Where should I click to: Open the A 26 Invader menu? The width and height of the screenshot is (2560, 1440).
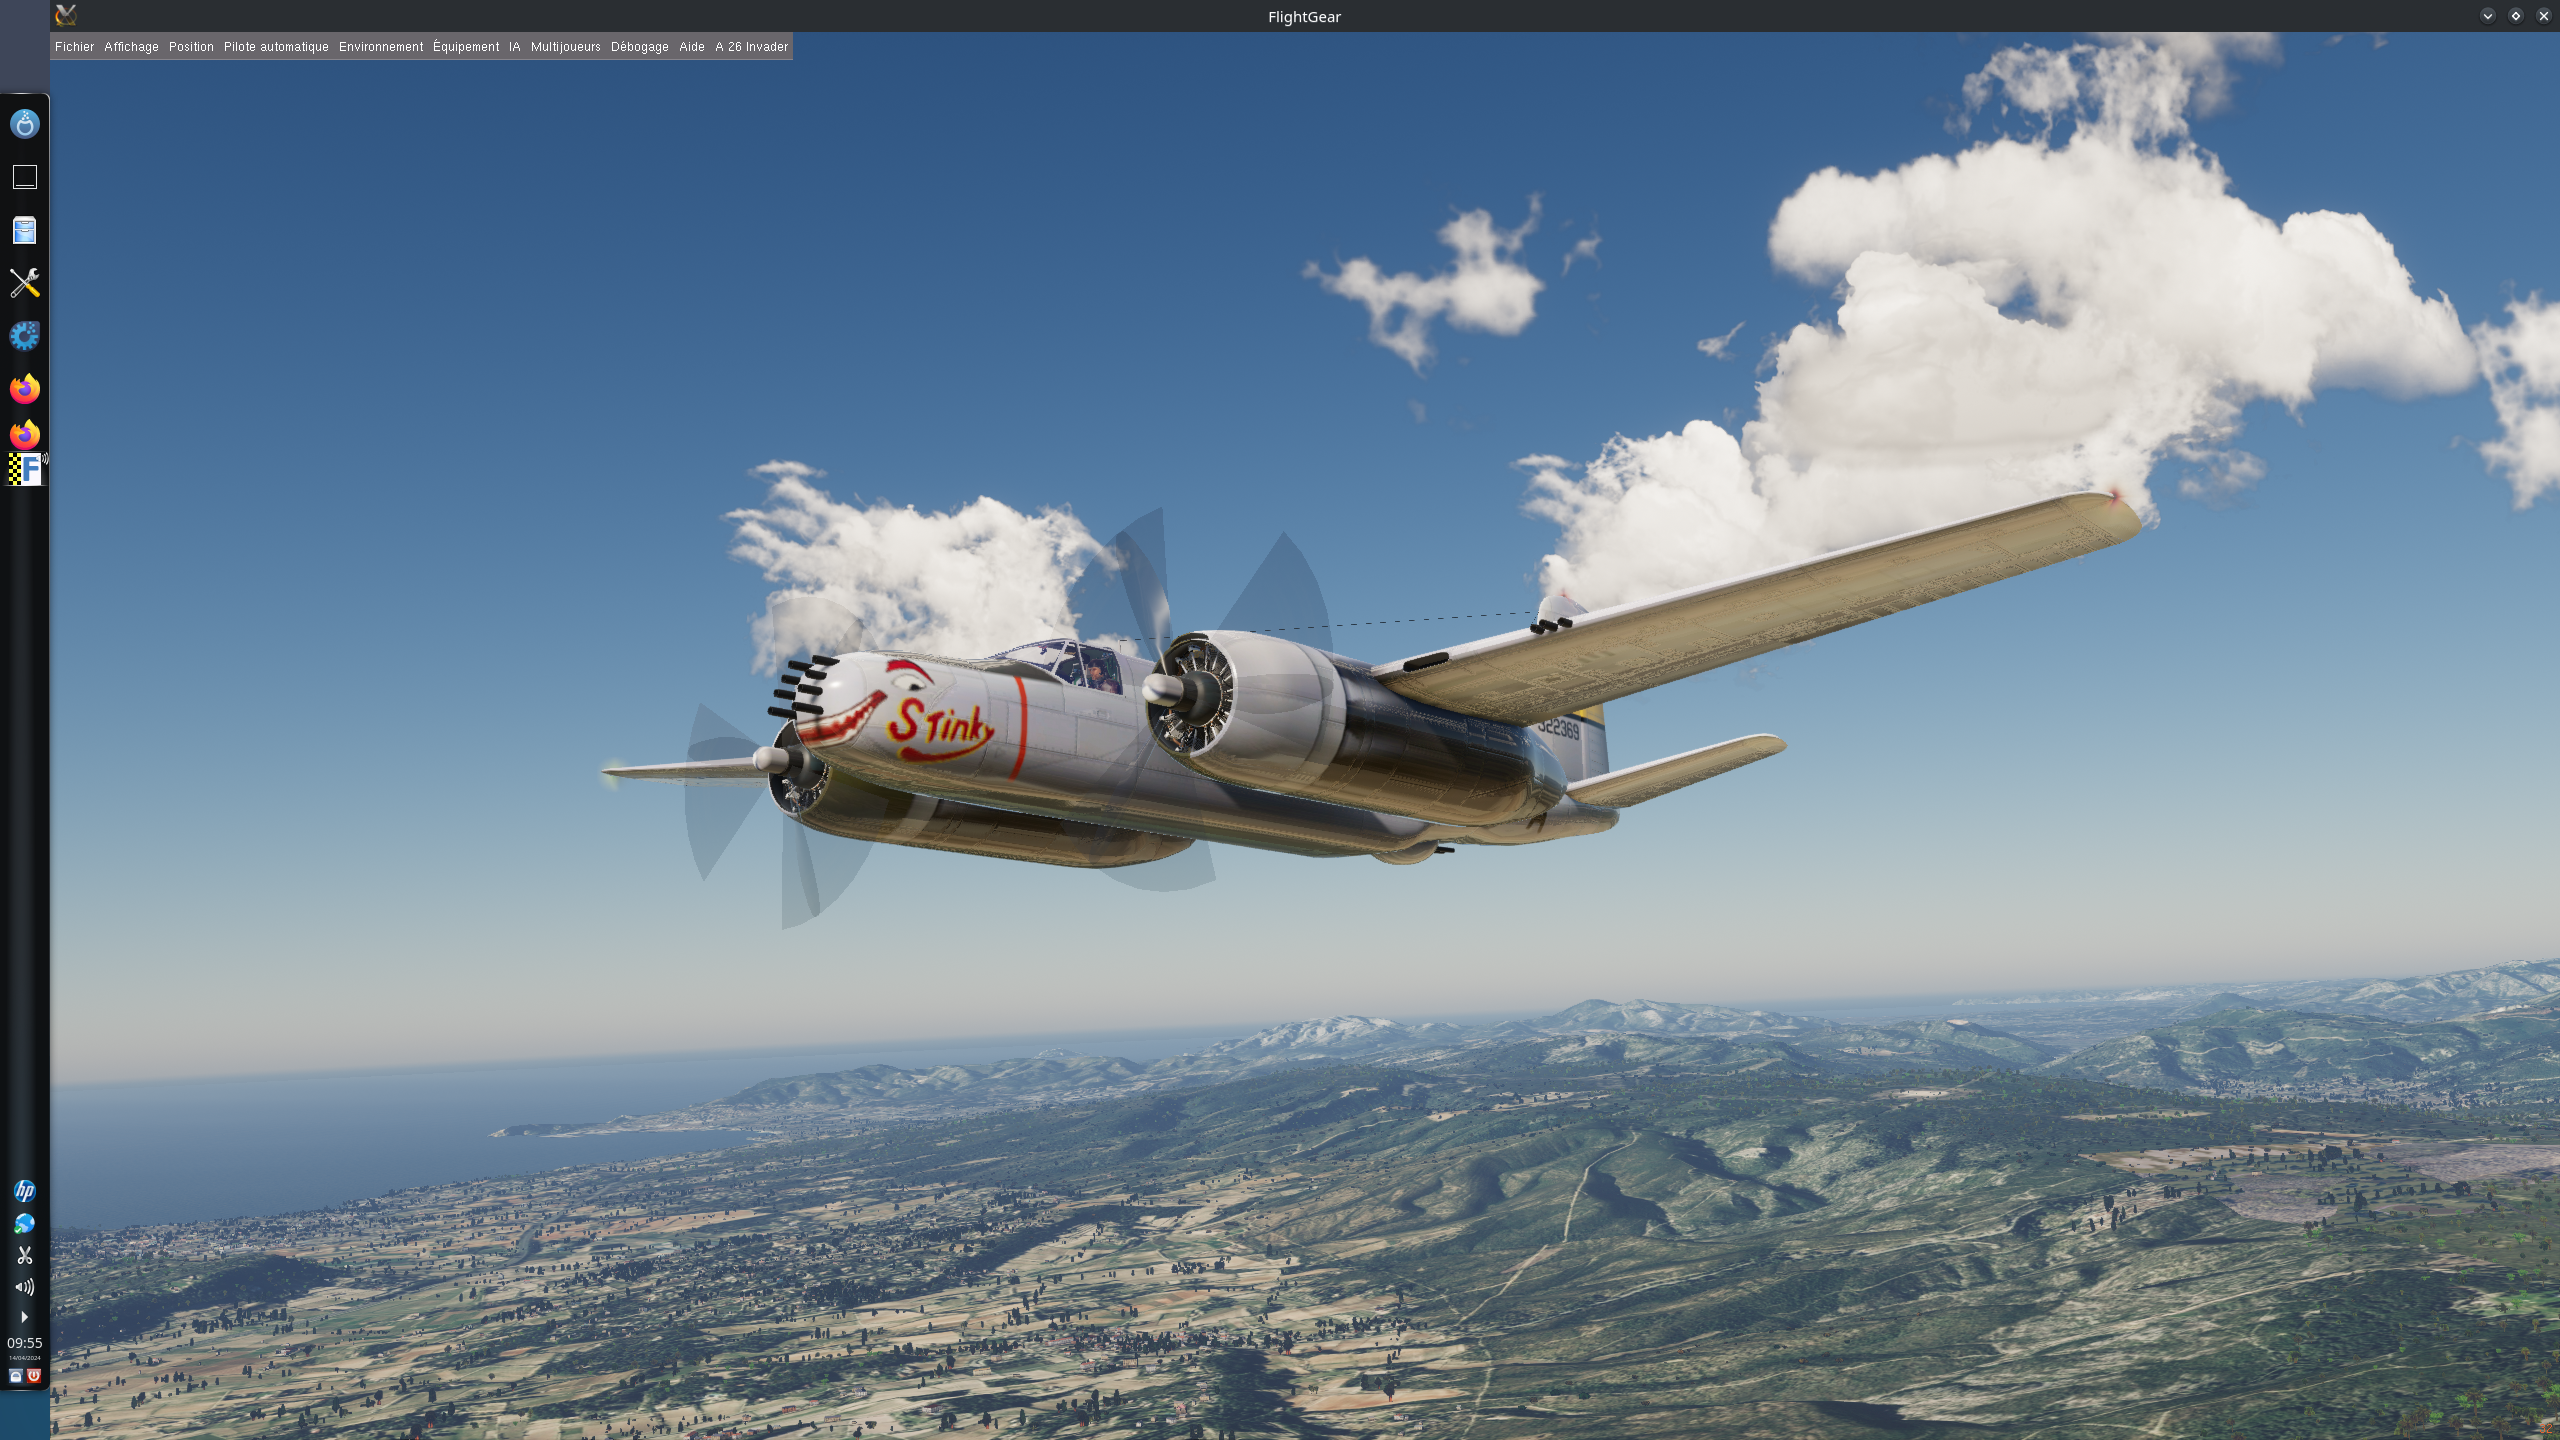(751, 47)
